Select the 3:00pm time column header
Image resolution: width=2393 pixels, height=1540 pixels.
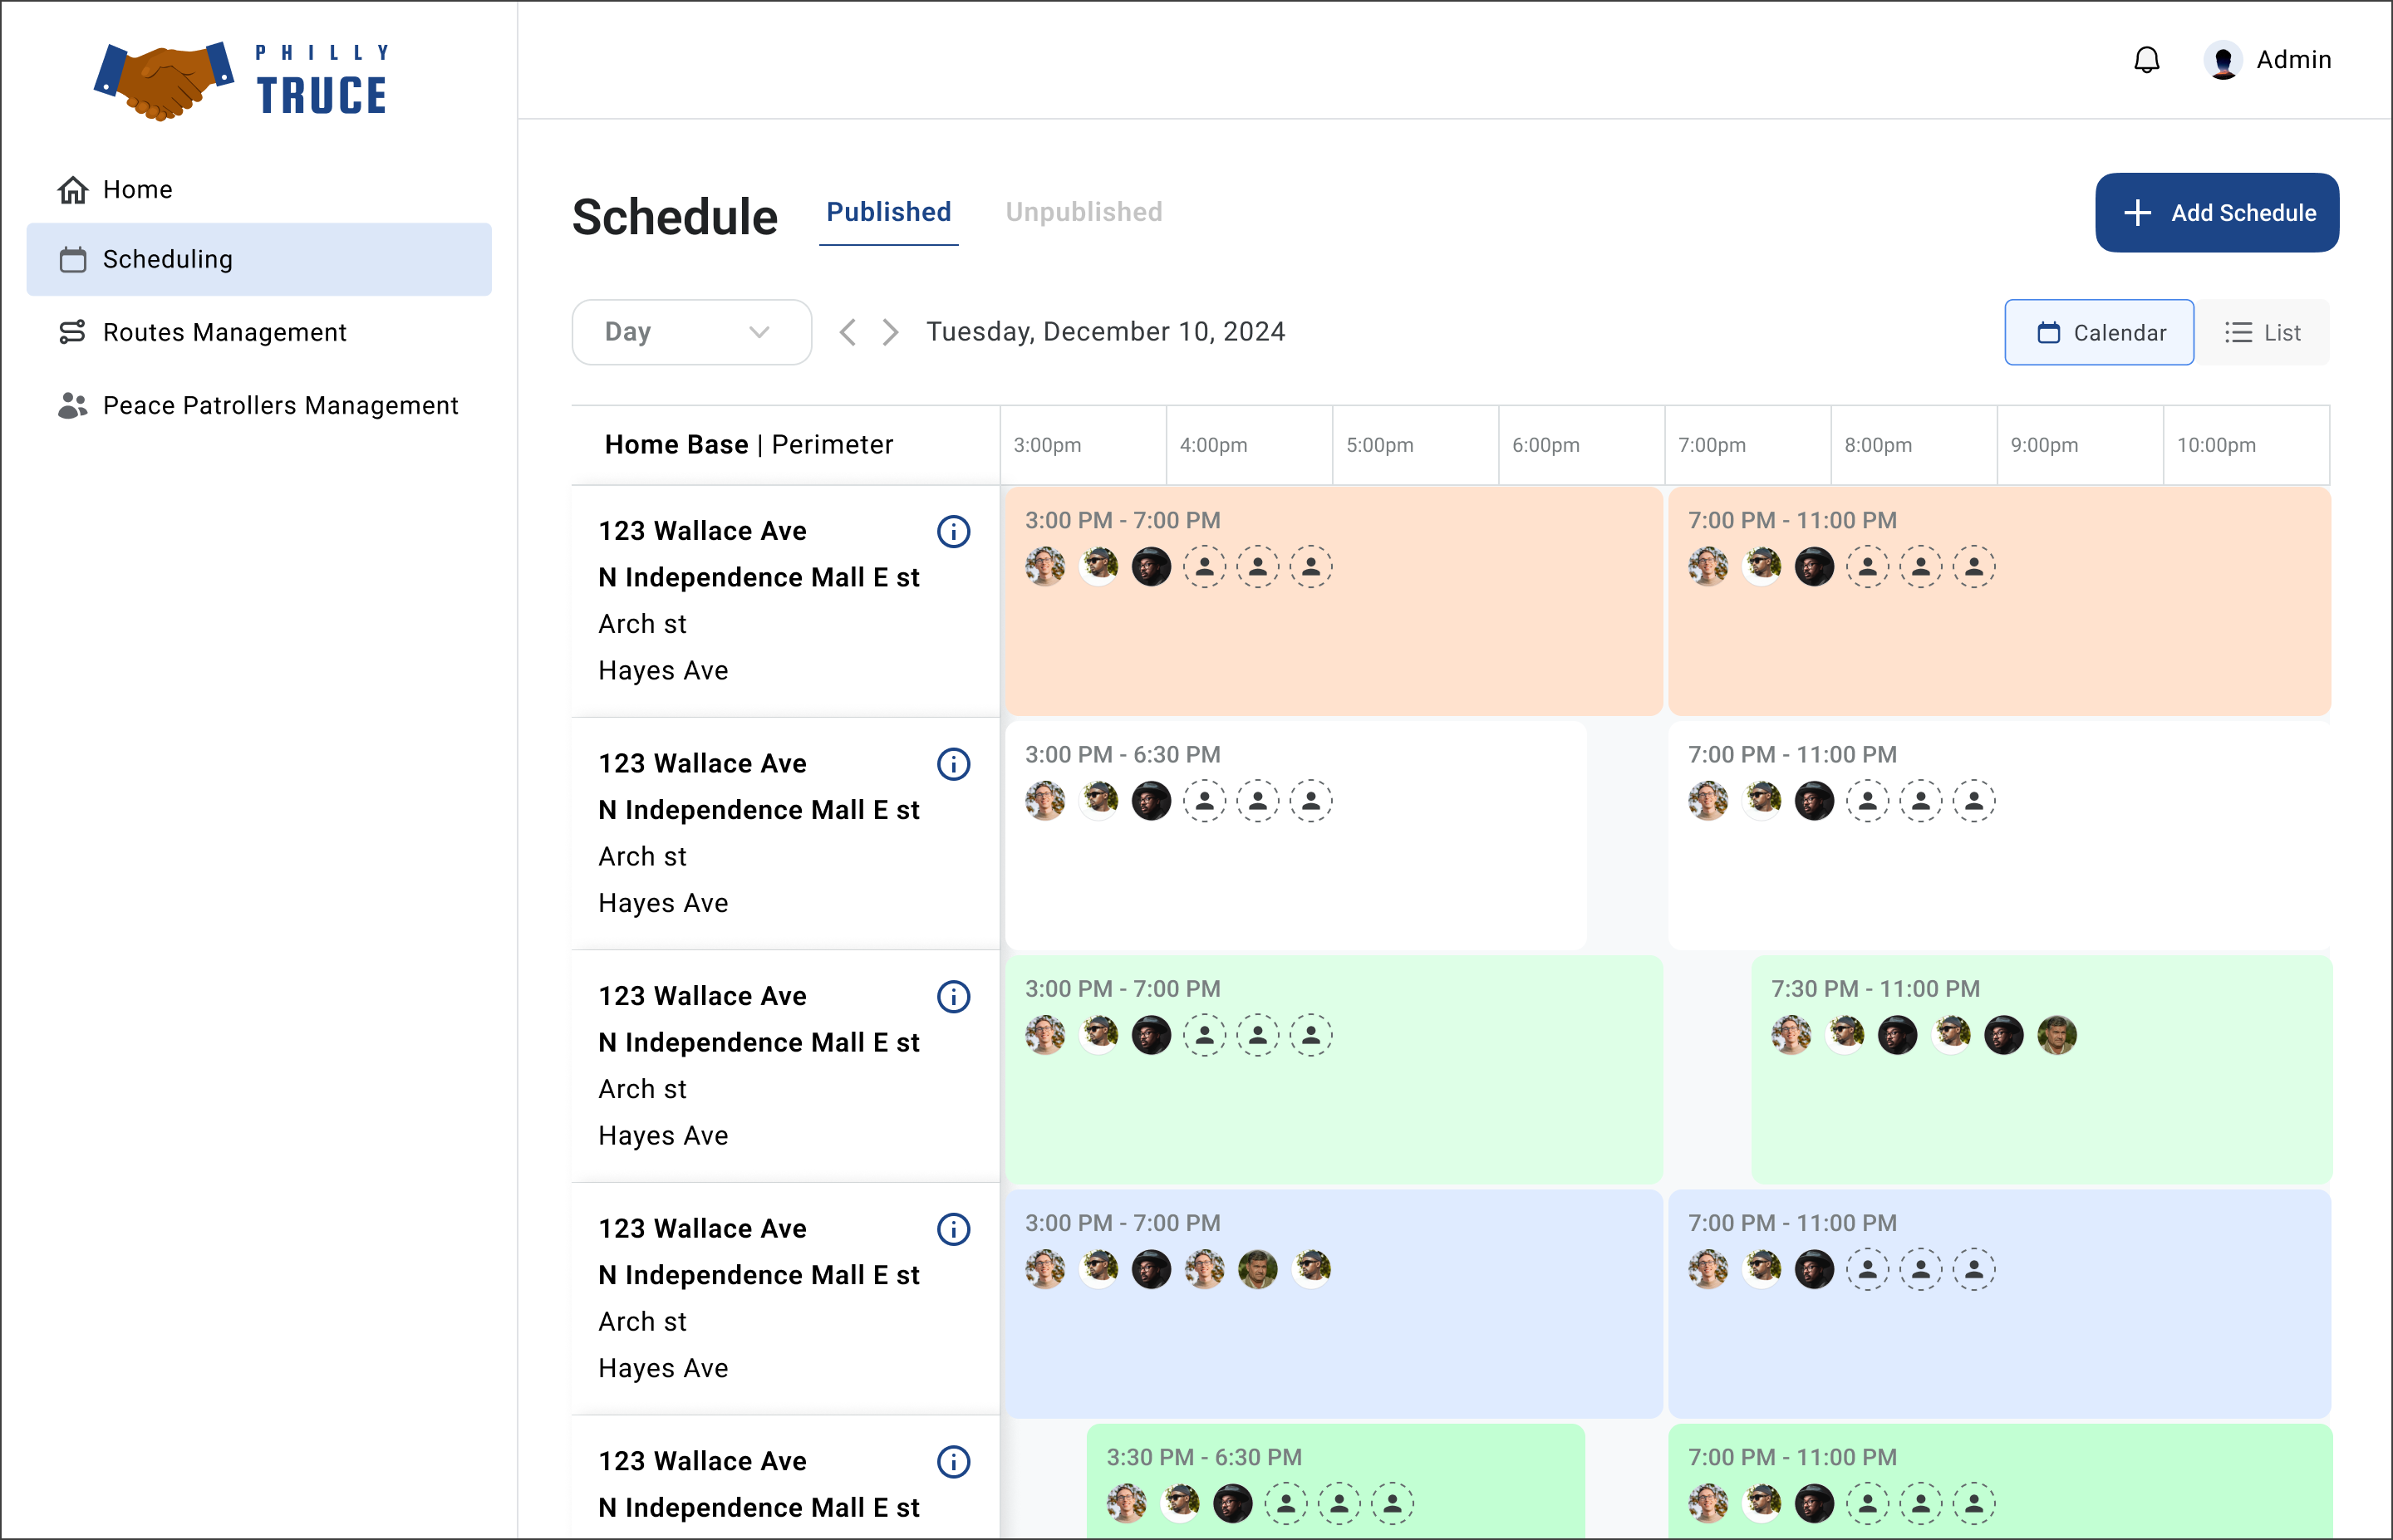[1083, 445]
